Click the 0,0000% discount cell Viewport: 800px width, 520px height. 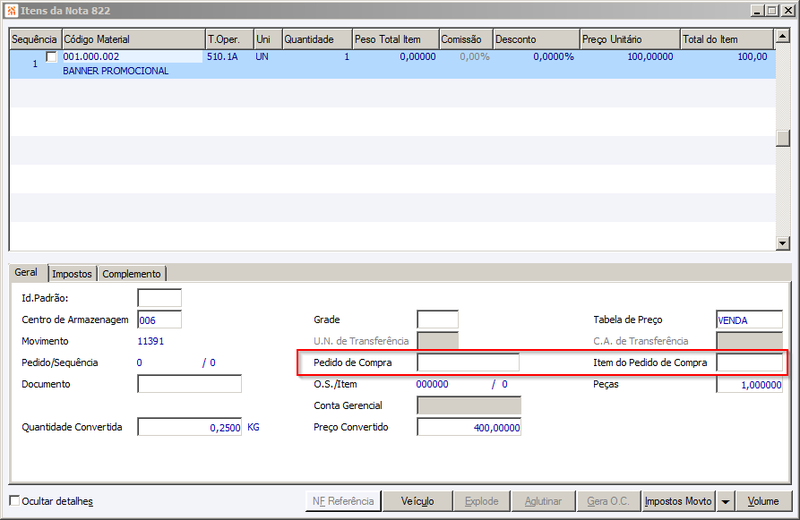pyautogui.click(x=554, y=57)
